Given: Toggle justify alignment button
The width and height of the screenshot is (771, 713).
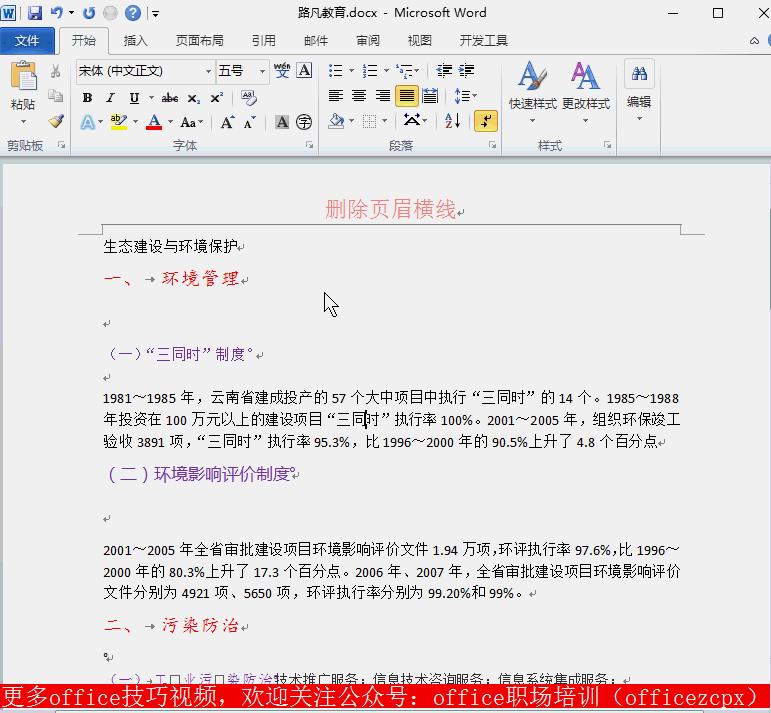Looking at the screenshot, I should pyautogui.click(x=407, y=96).
